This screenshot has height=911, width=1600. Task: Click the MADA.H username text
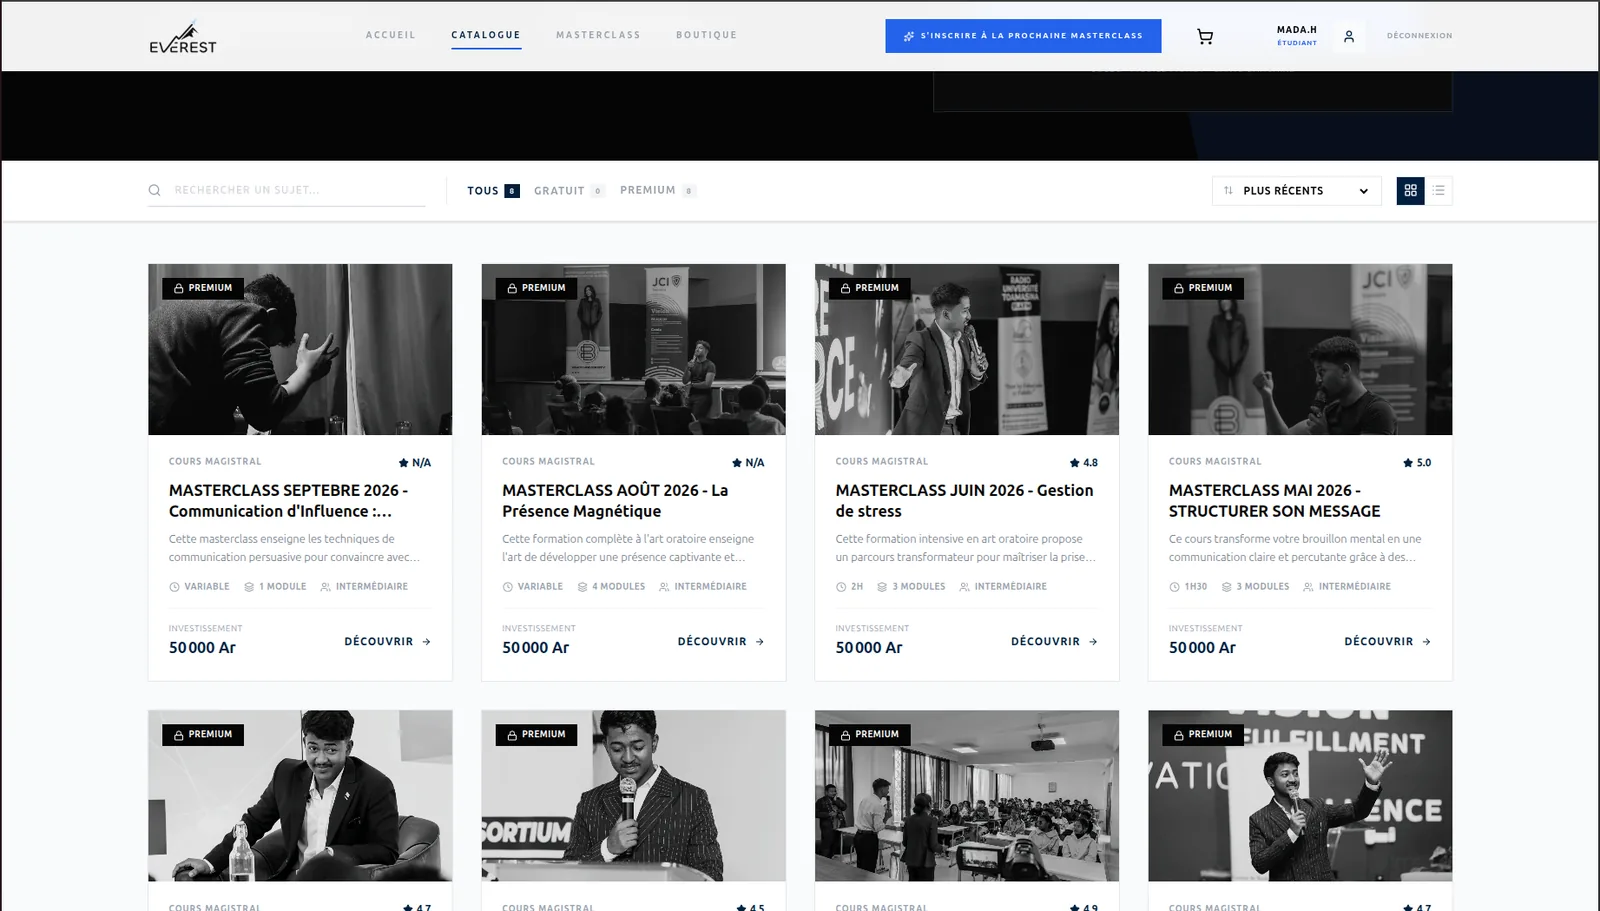1297,30
